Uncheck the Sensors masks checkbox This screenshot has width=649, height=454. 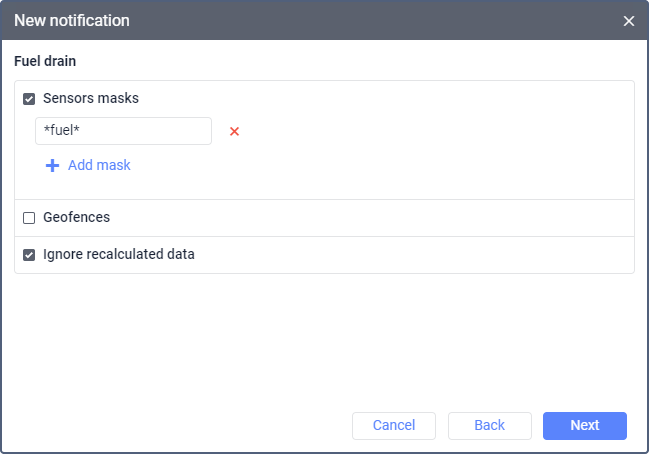pos(29,99)
